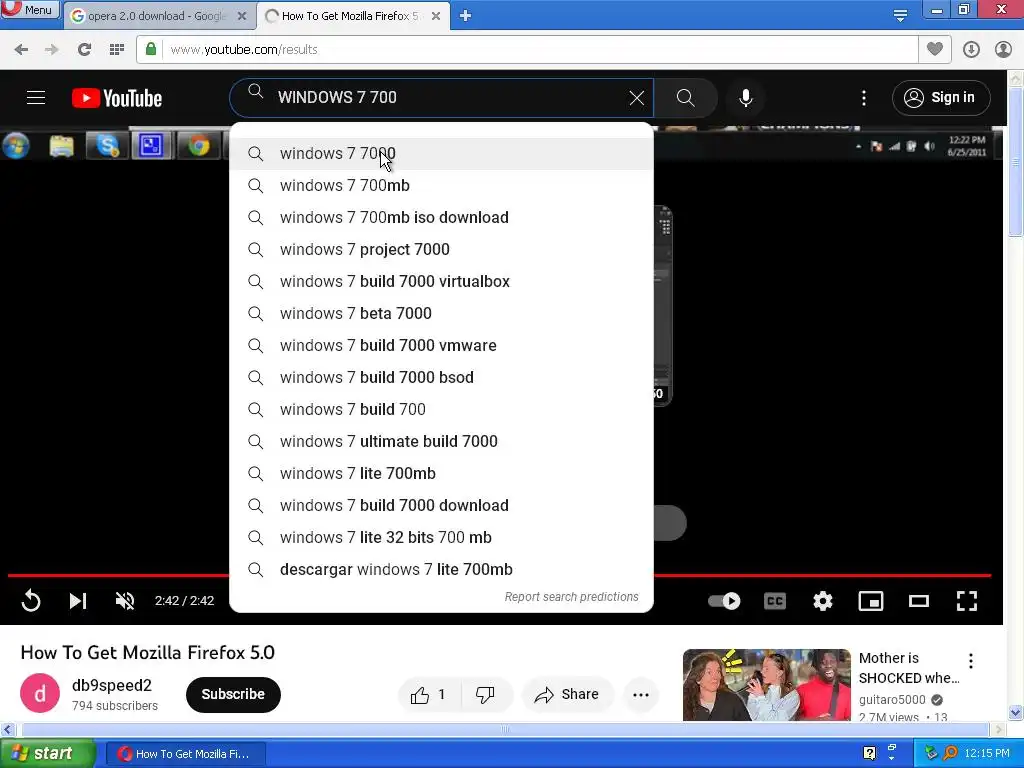The width and height of the screenshot is (1024, 768).
Task: Select suggestion 'windows 7 ultimate build 7000'
Action: 441,441
